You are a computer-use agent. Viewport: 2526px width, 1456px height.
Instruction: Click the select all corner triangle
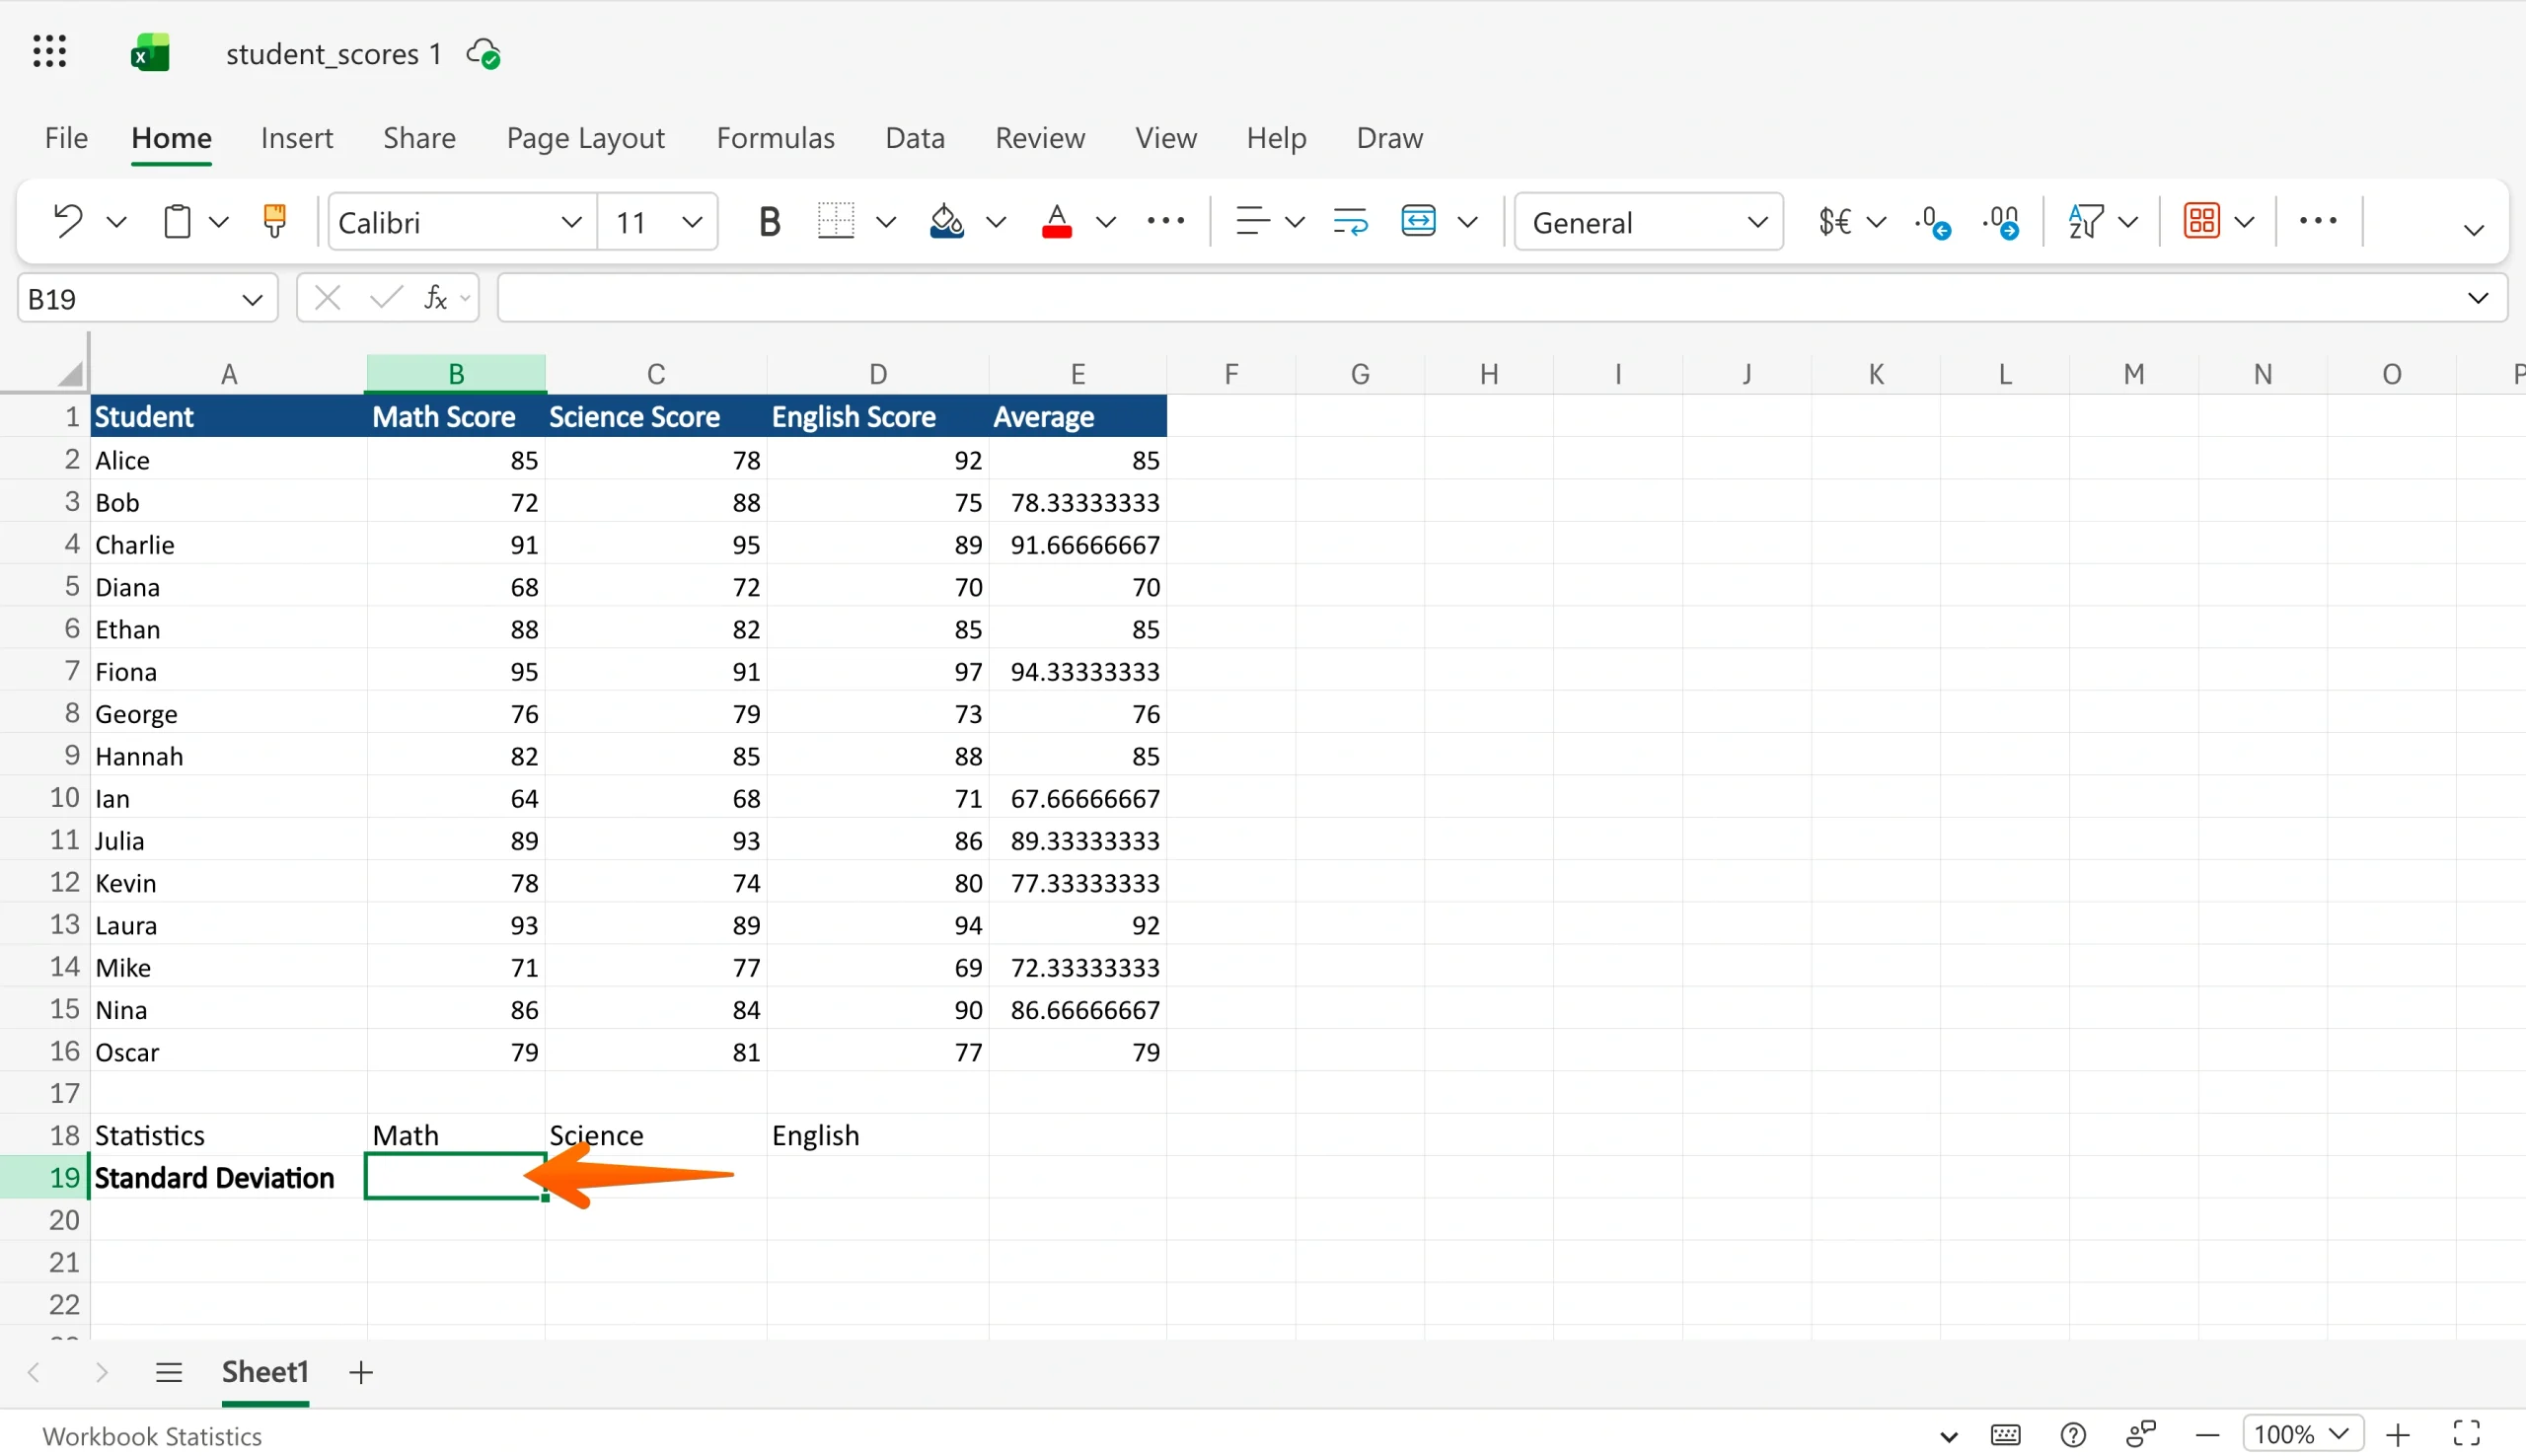pyautogui.click(x=69, y=374)
